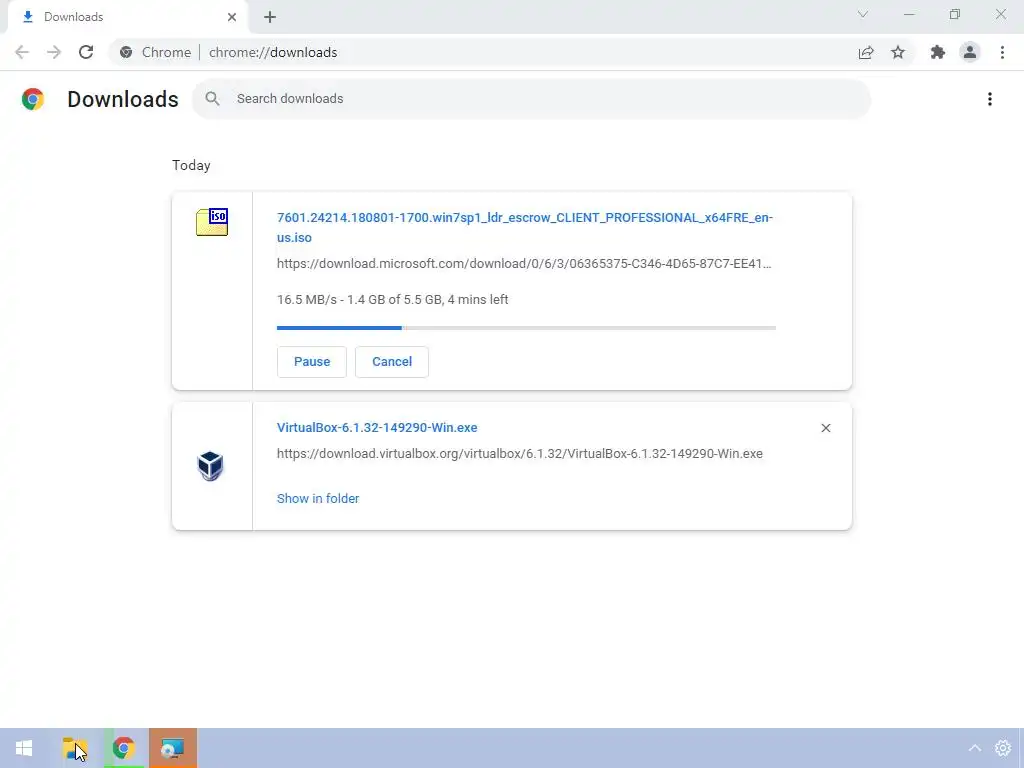Click the Chrome taskbar icon
The width and height of the screenshot is (1024, 768).
pos(123,748)
